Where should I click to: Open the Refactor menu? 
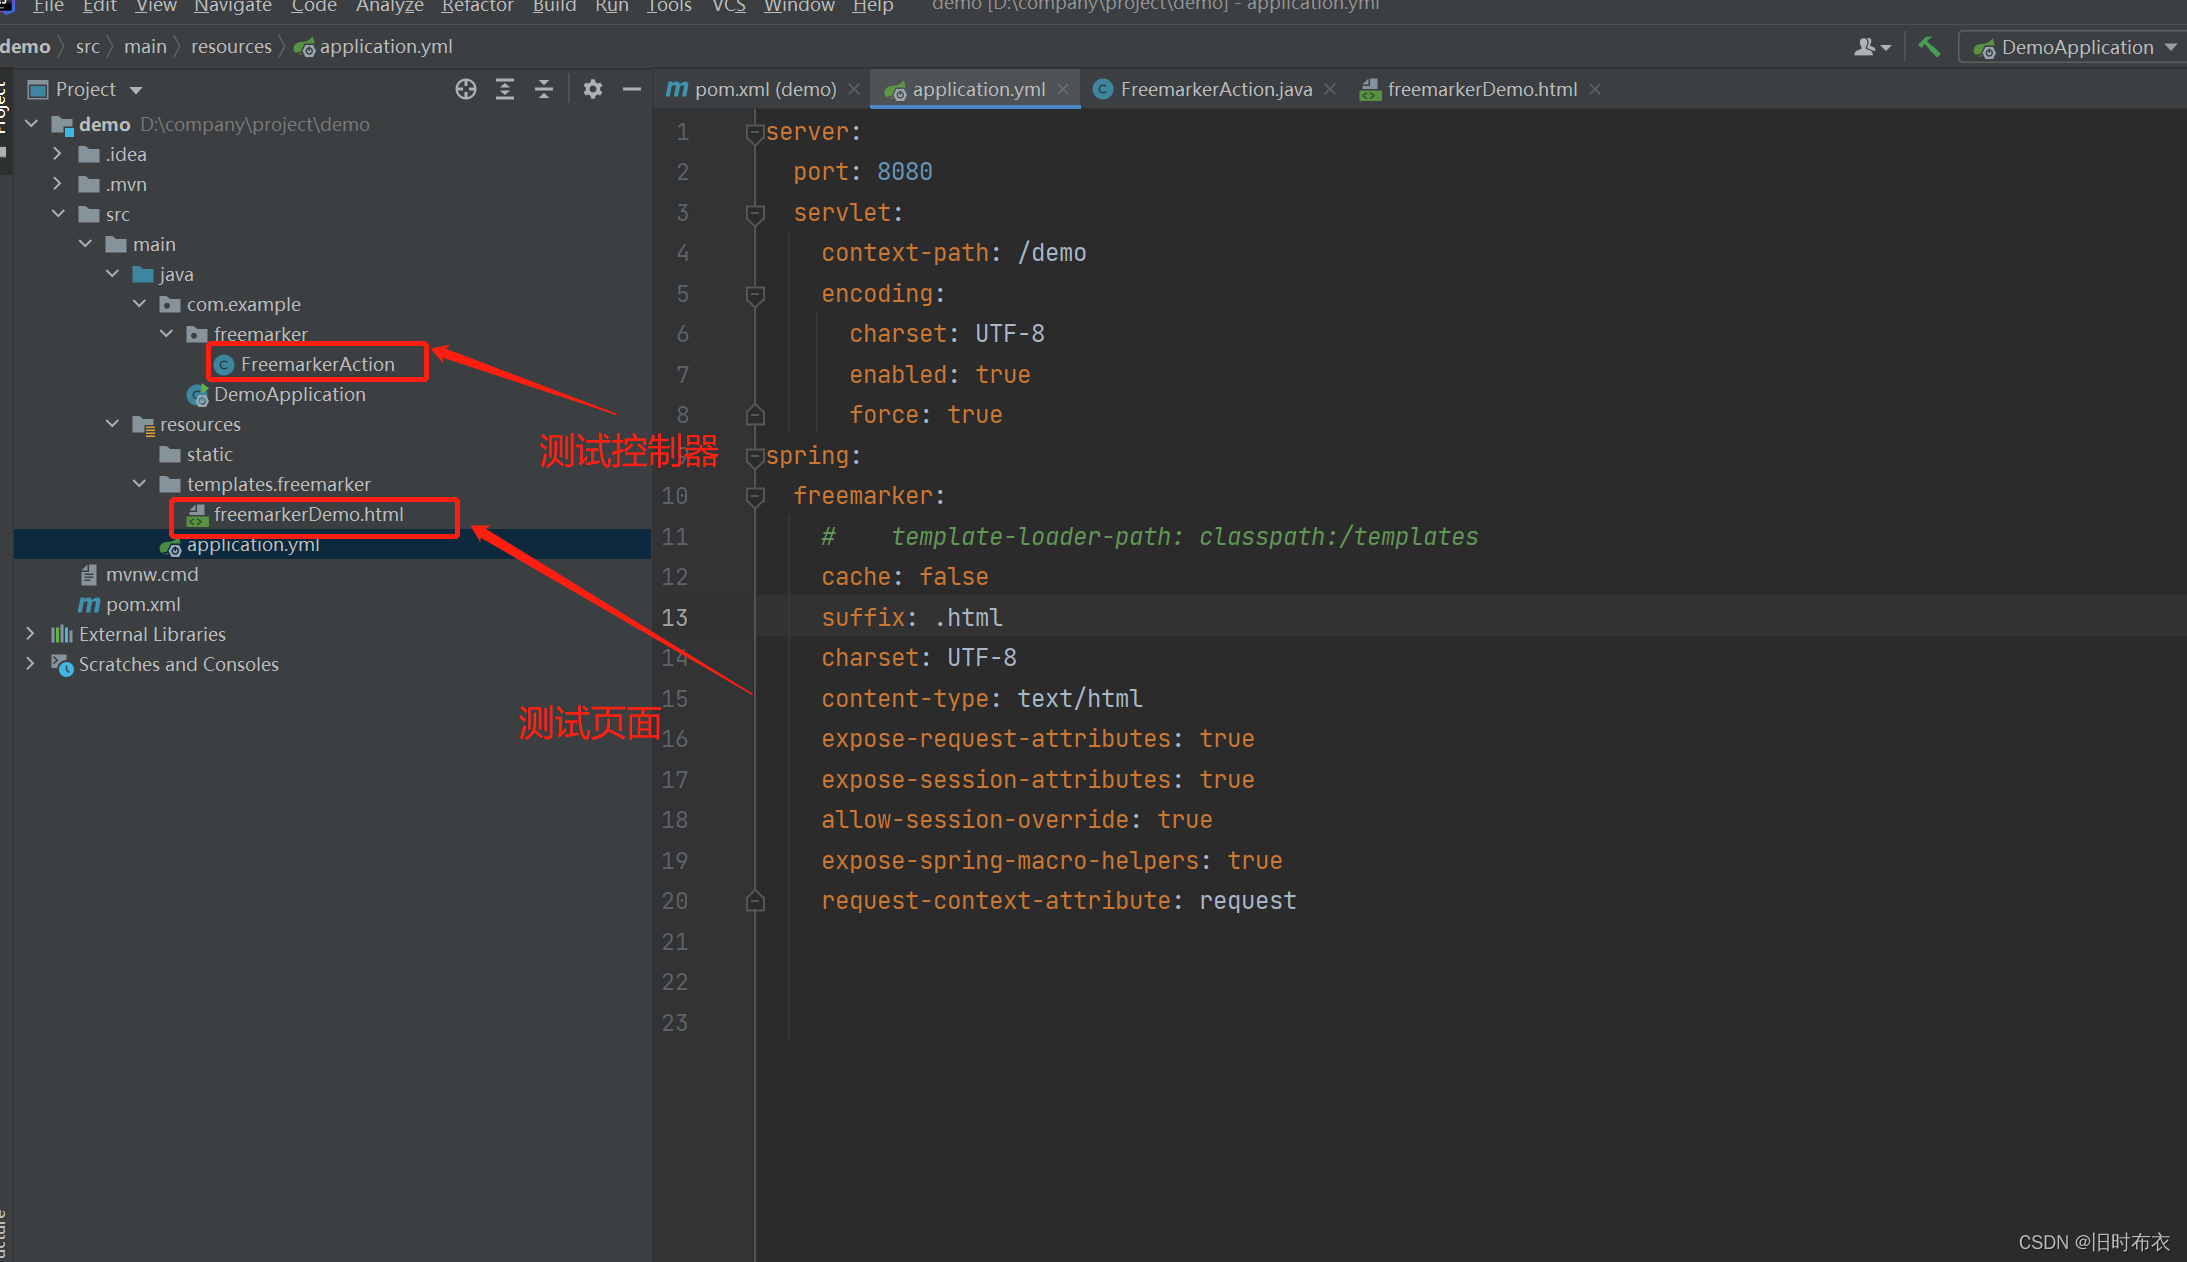coord(477,7)
